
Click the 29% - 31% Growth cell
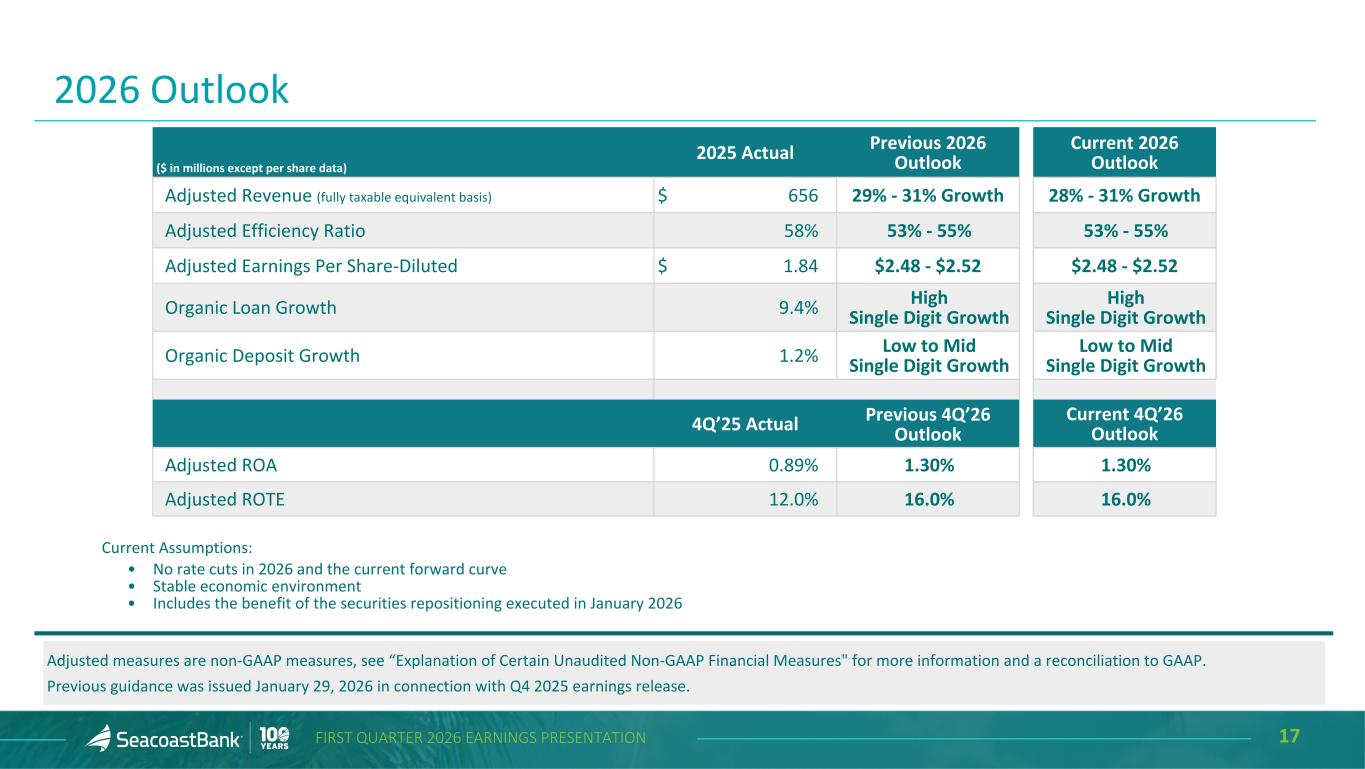point(927,196)
